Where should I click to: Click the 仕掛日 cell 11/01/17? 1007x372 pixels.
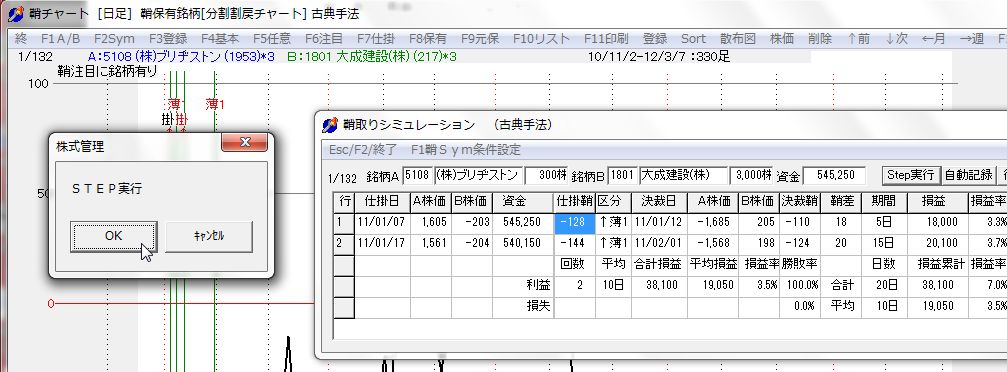click(x=382, y=244)
